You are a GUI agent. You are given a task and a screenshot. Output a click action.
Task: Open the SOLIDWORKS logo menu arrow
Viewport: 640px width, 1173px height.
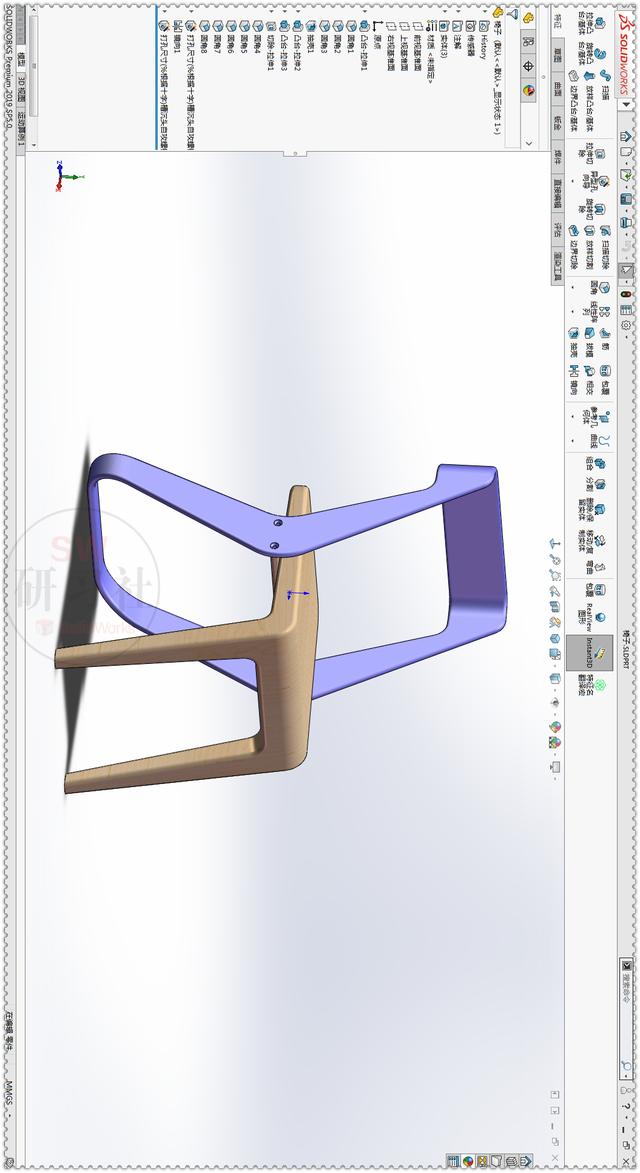(x=627, y=105)
